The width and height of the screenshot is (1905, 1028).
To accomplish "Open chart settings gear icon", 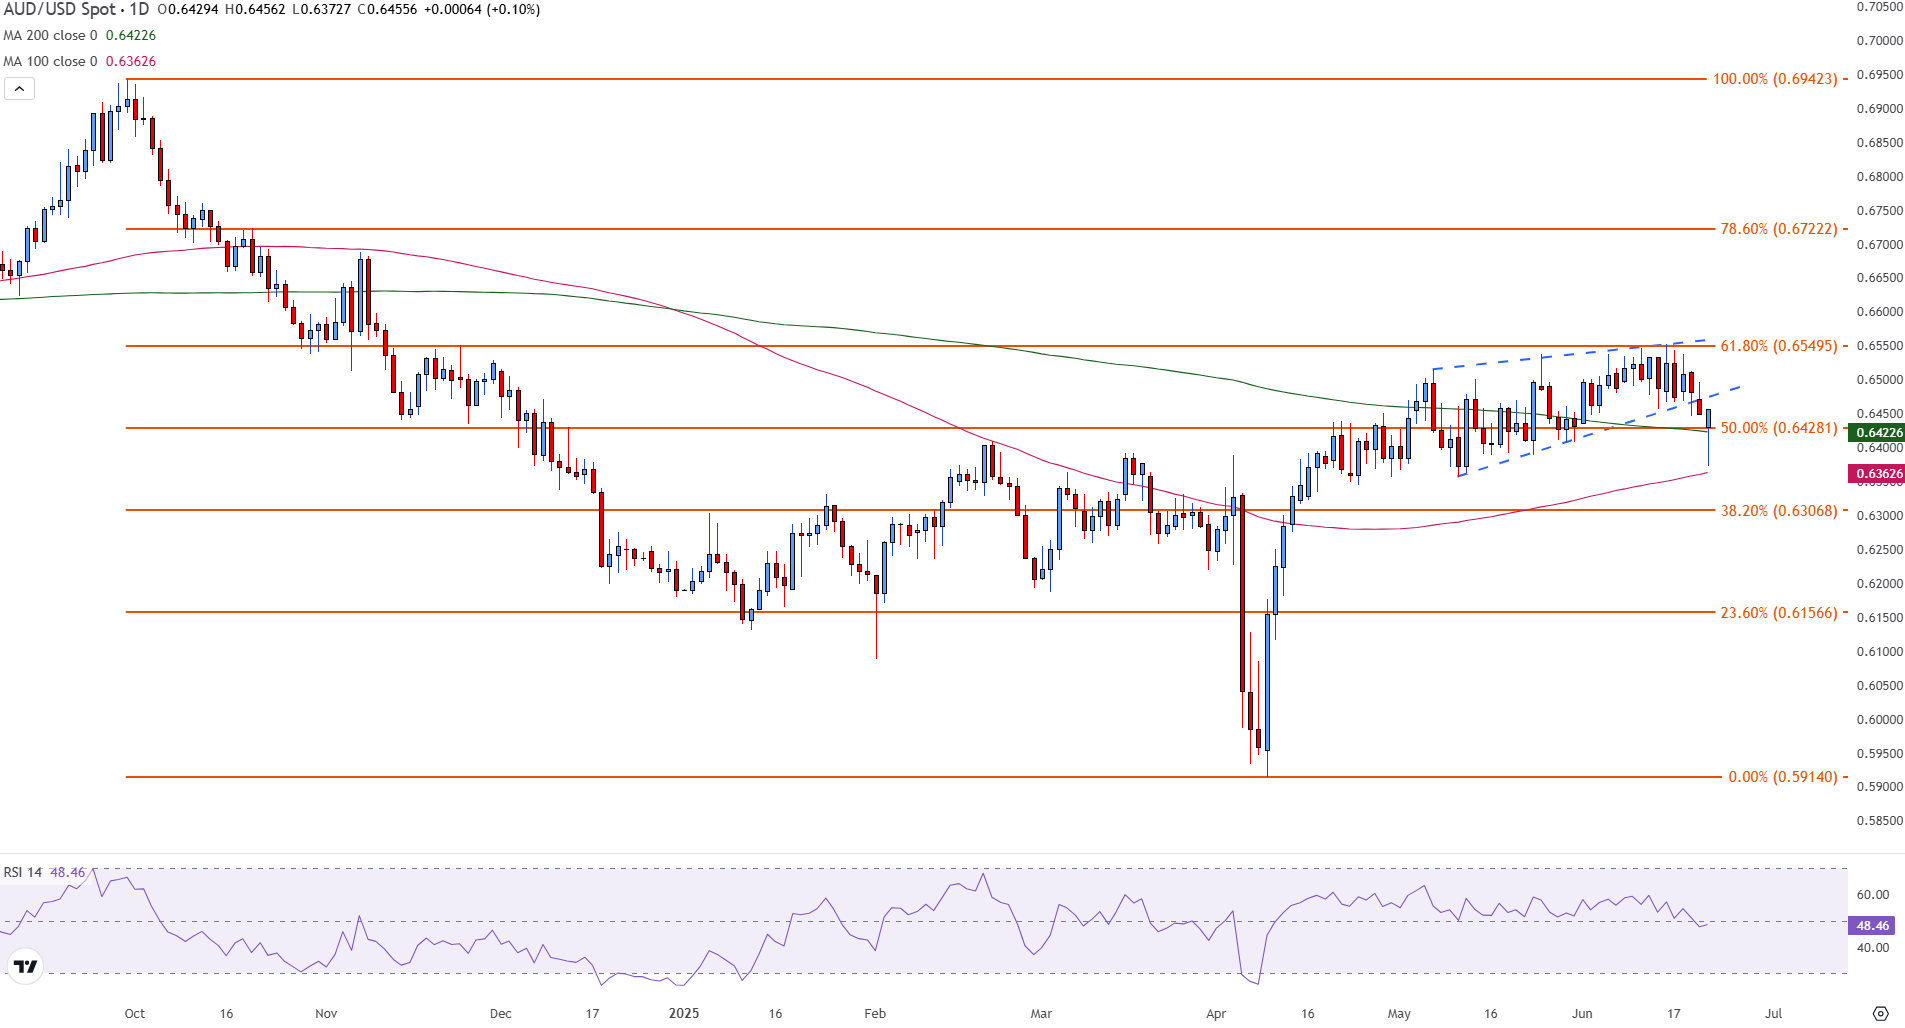I will (x=1880, y=1013).
